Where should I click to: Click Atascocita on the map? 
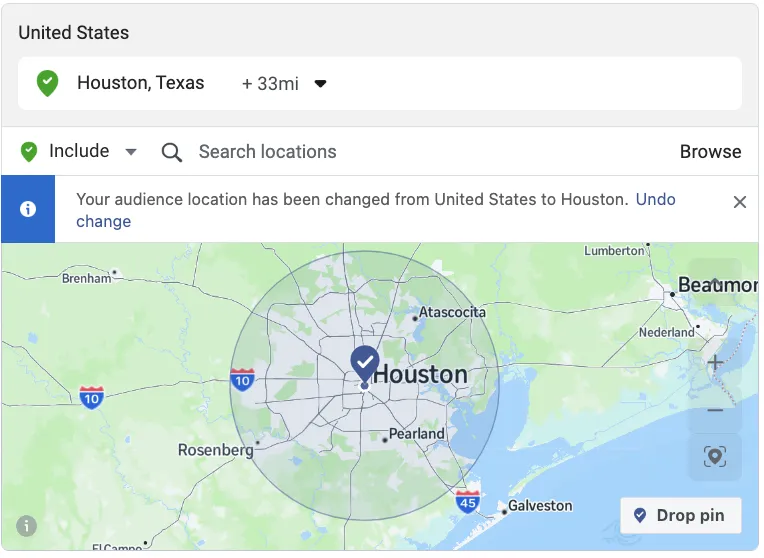pos(452,312)
